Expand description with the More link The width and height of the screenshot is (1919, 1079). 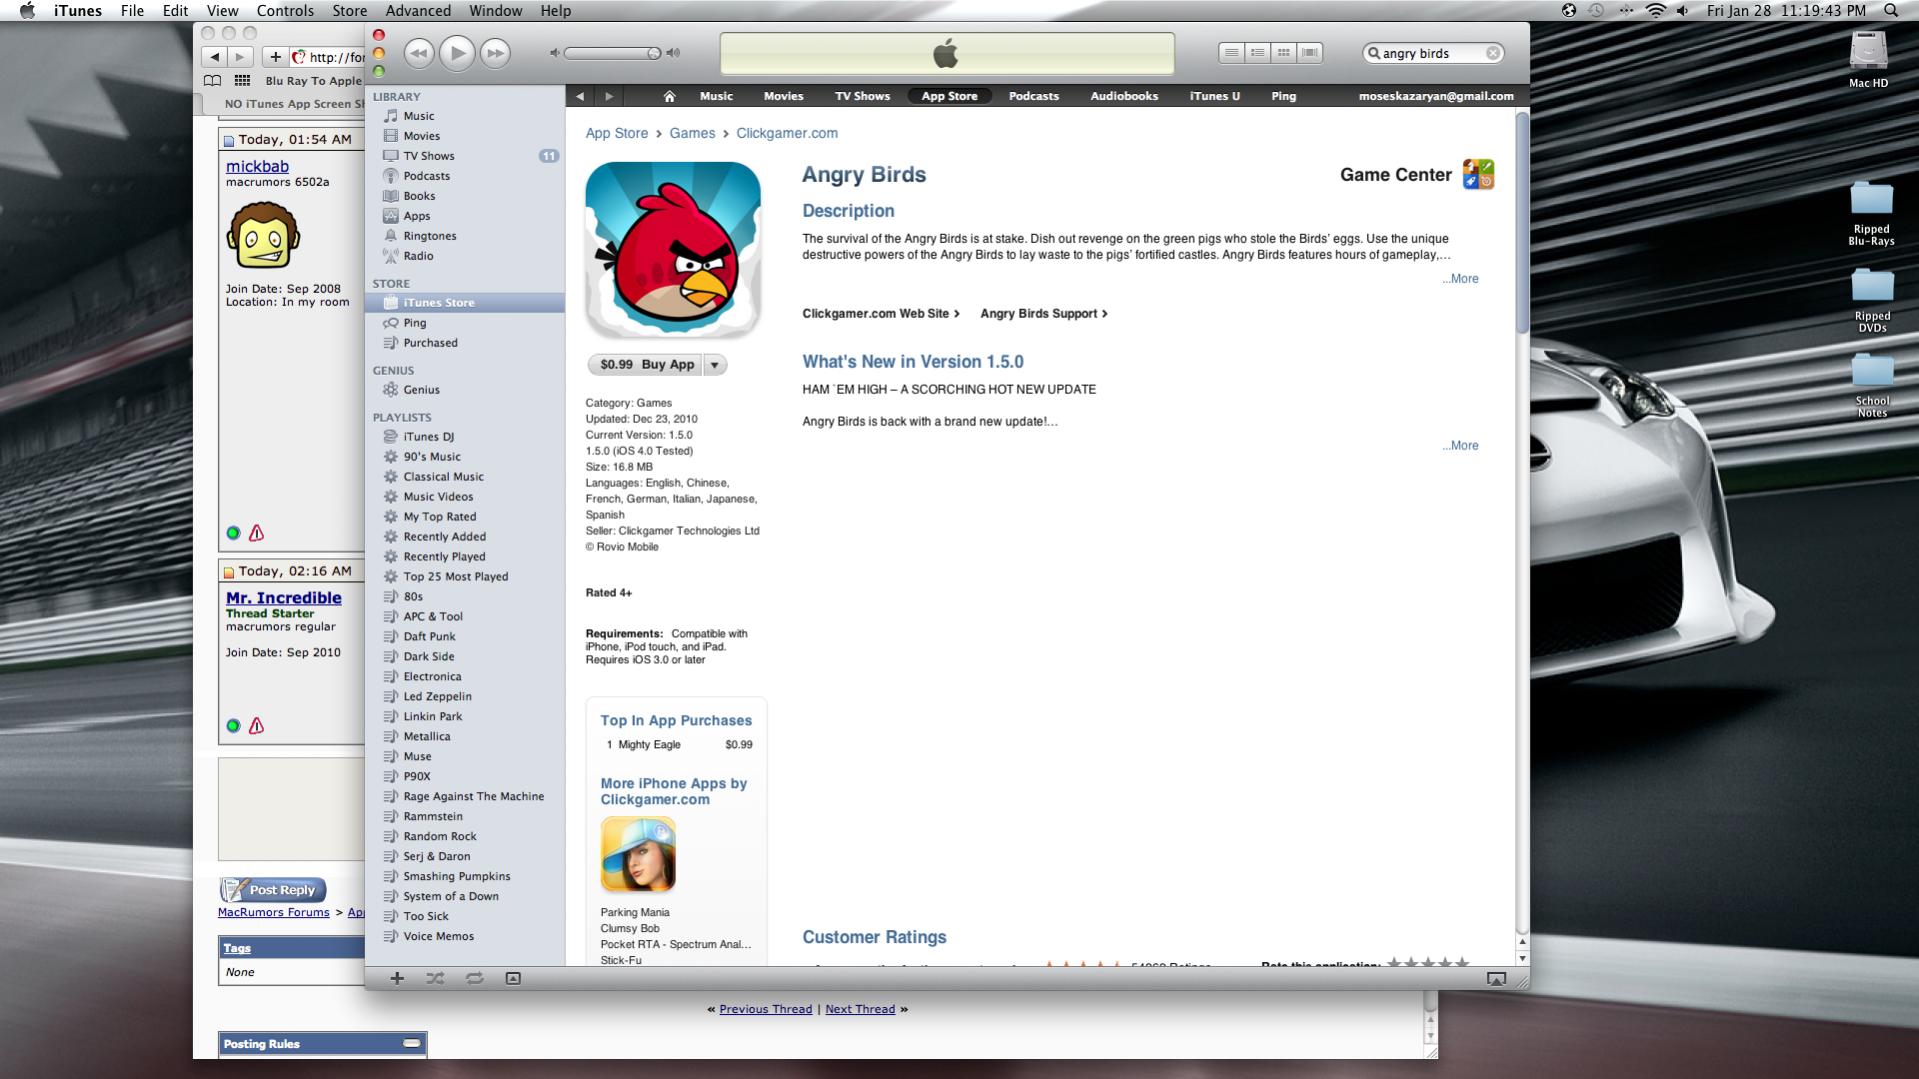point(1460,279)
